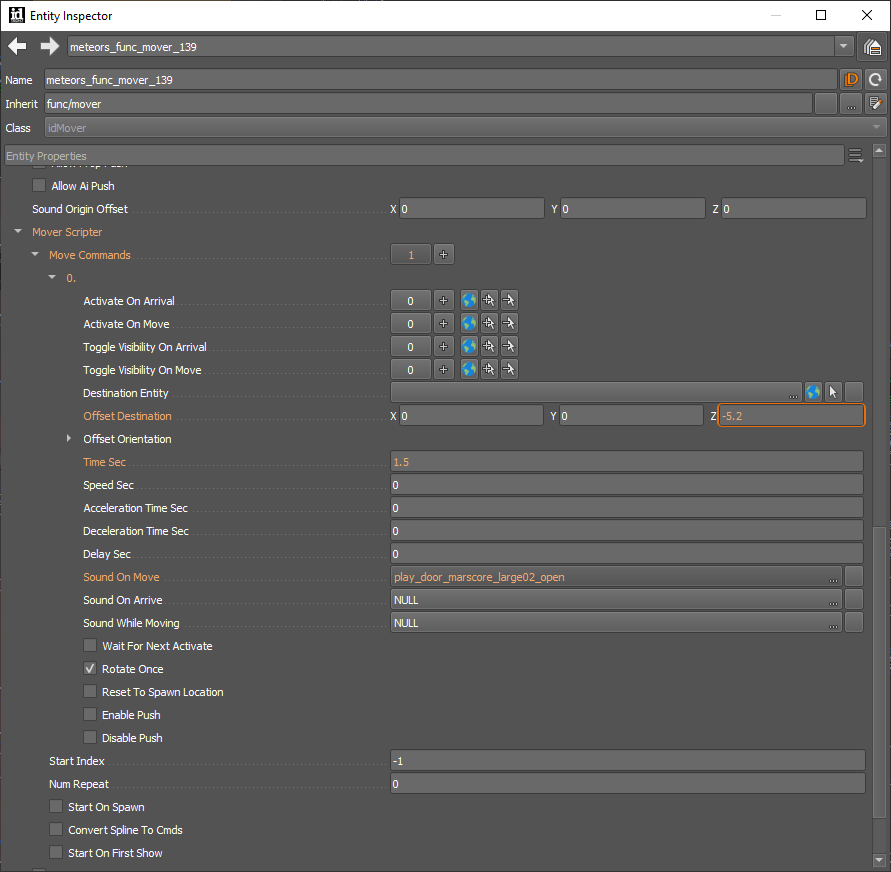
Task: Collapse move command item 0
Action: point(52,278)
